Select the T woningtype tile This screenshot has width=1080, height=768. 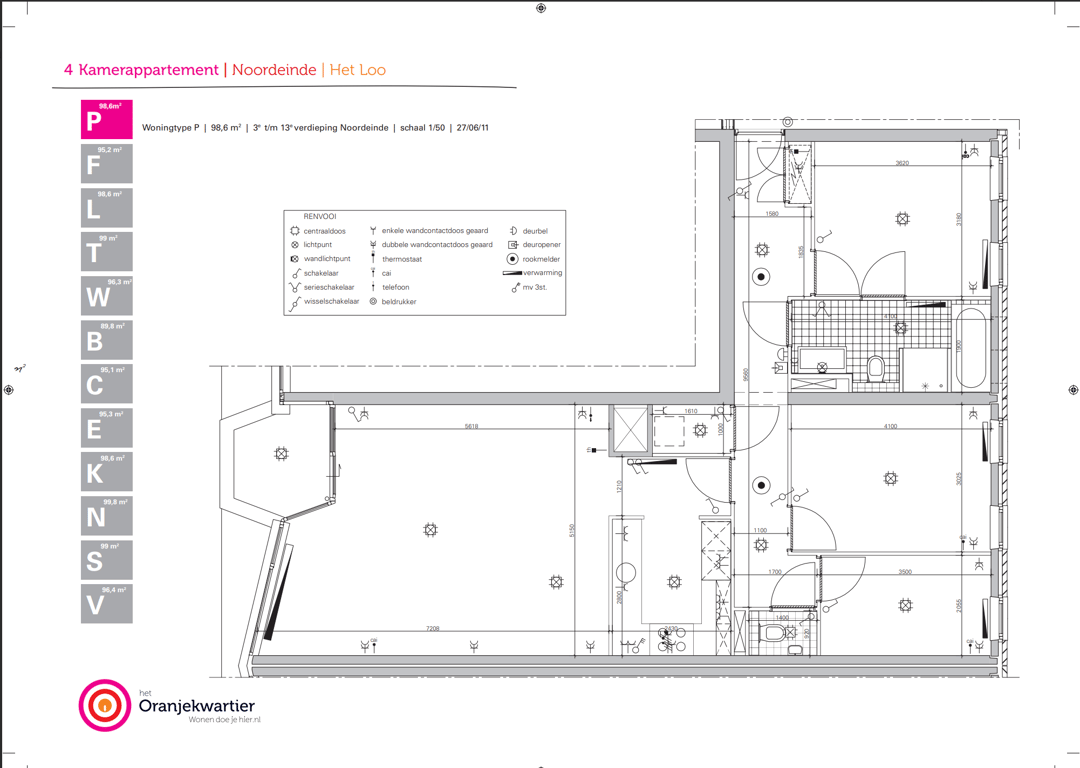tap(107, 251)
